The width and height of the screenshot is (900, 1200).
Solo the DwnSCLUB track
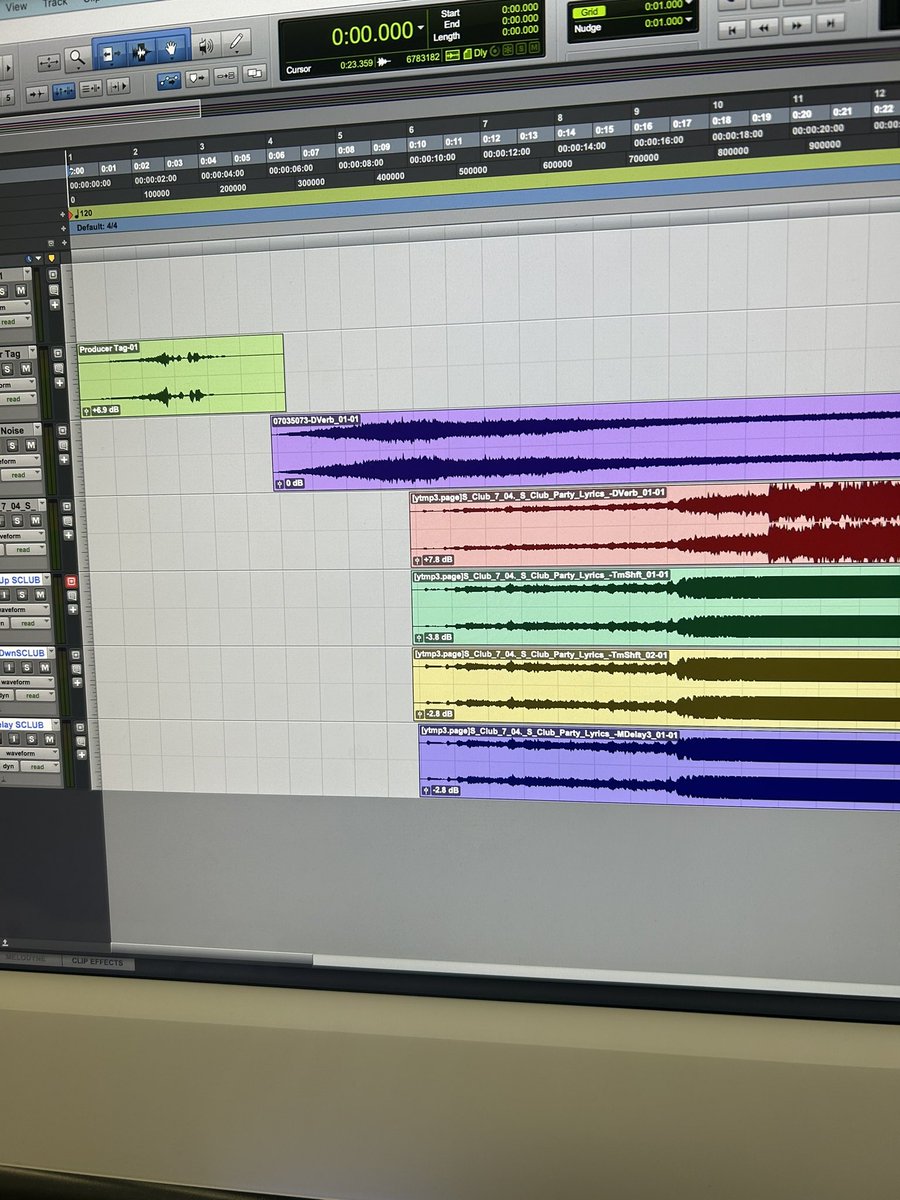tap(29, 667)
